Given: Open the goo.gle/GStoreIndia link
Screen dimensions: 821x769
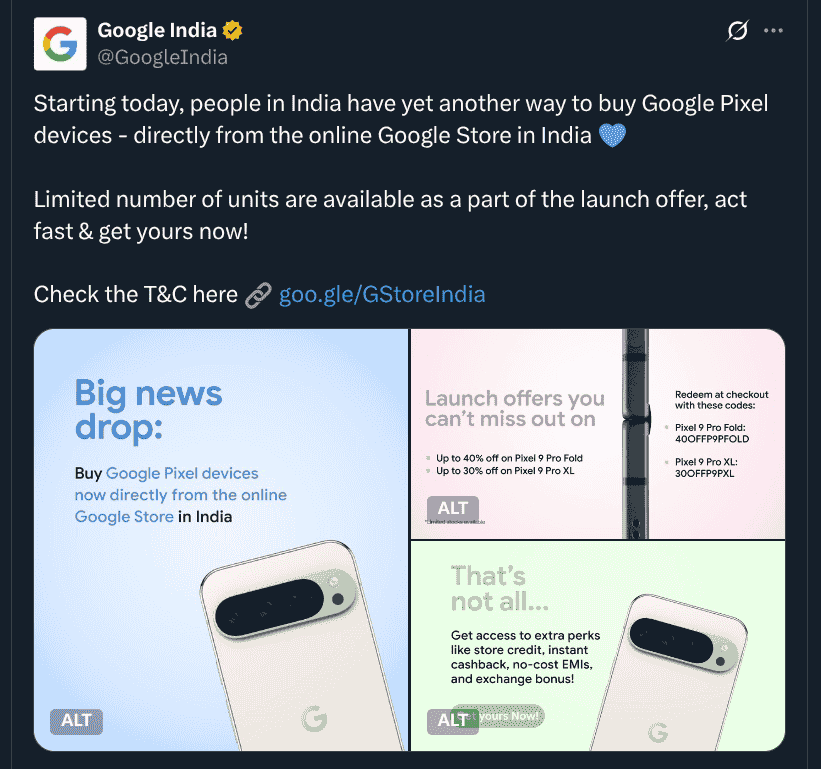Looking at the screenshot, I should click(382, 294).
